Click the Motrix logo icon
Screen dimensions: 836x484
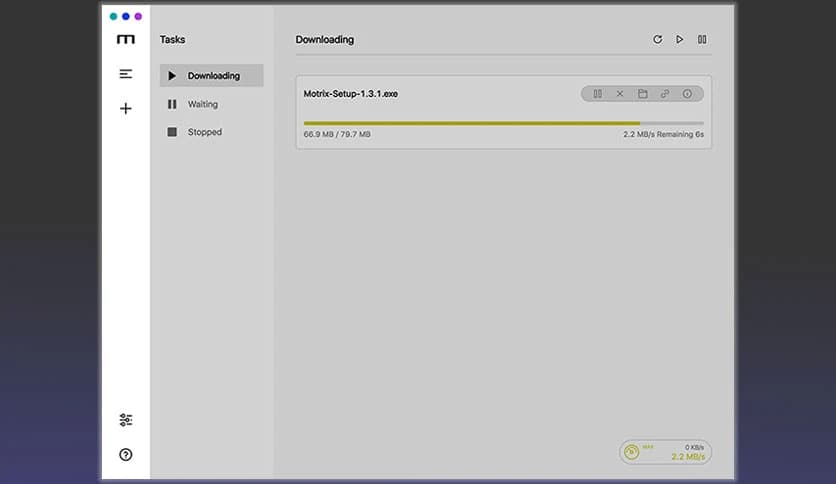(126, 39)
